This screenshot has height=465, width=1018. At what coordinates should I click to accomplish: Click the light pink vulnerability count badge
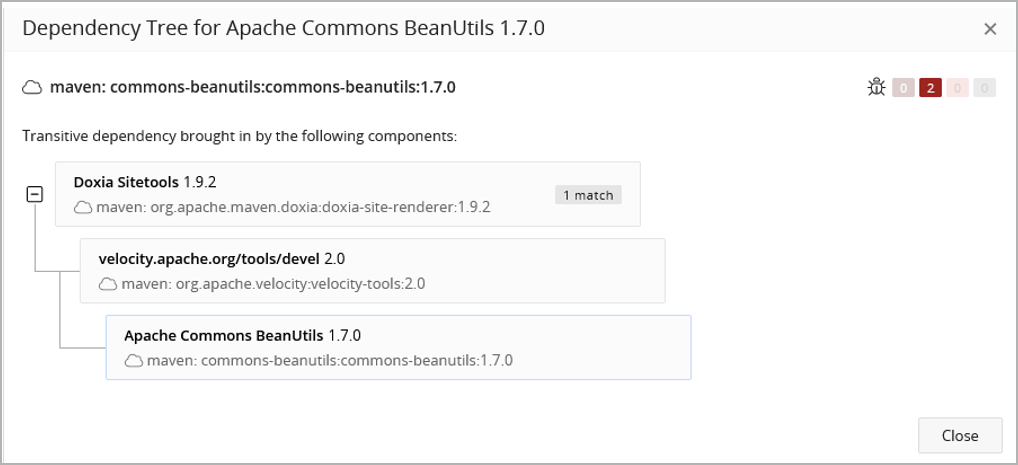(x=957, y=88)
